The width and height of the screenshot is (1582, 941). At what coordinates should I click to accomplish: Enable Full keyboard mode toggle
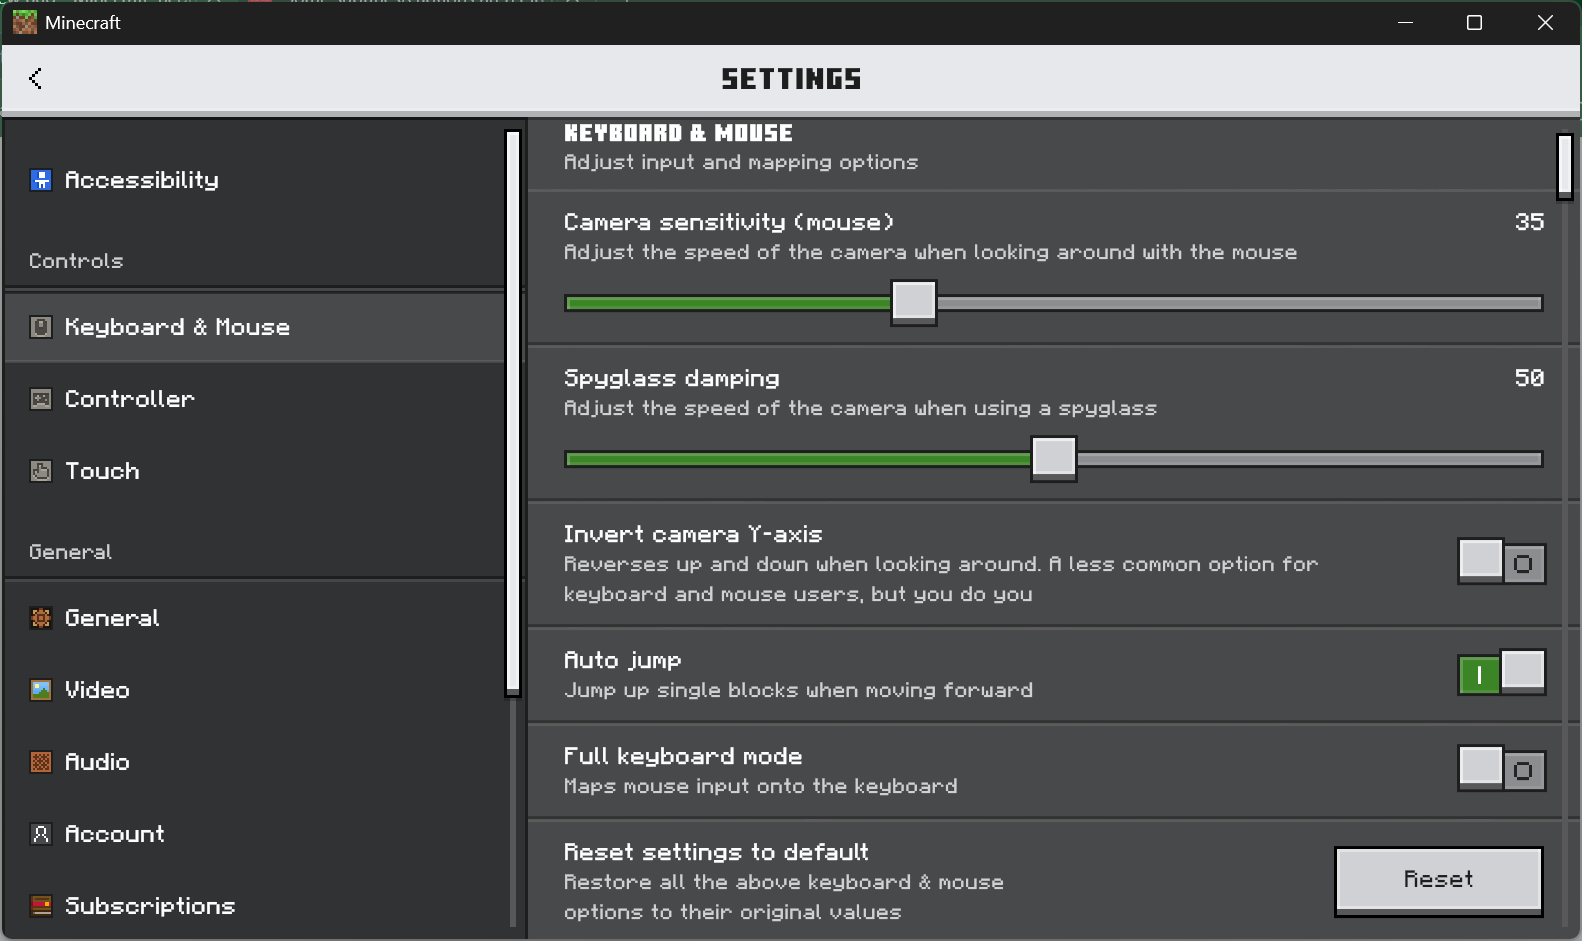click(1501, 770)
